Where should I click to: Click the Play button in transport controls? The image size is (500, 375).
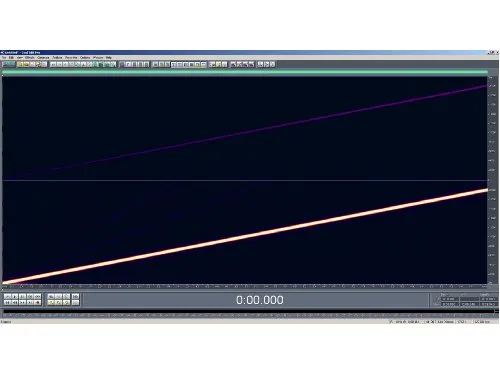click(15, 296)
